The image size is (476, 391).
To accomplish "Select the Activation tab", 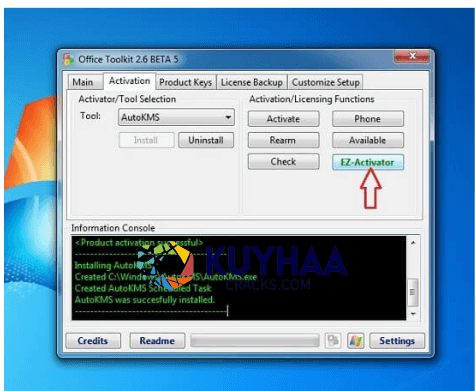I will point(129,81).
